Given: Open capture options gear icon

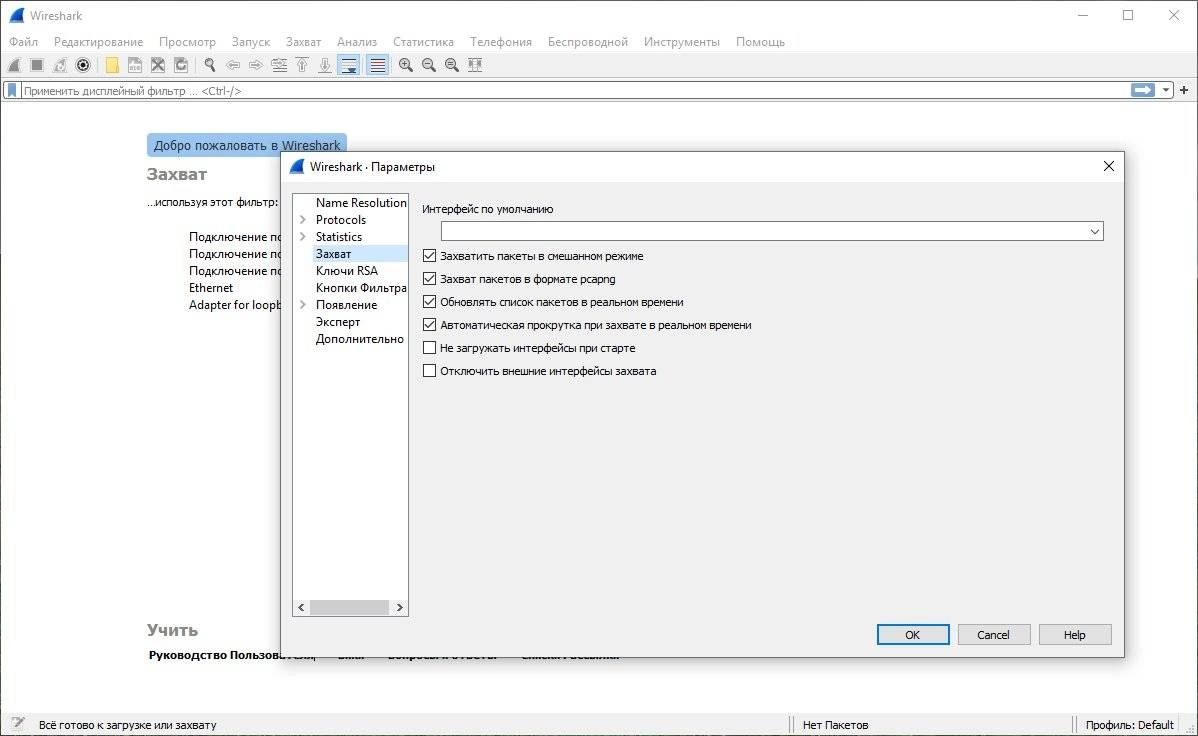Looking at the screenshot, I should pos(83,65).
